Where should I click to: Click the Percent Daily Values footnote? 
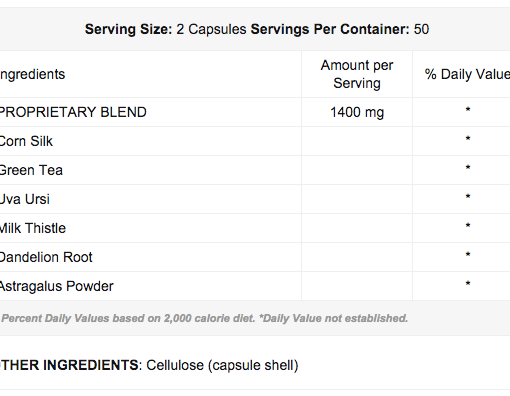128,318
